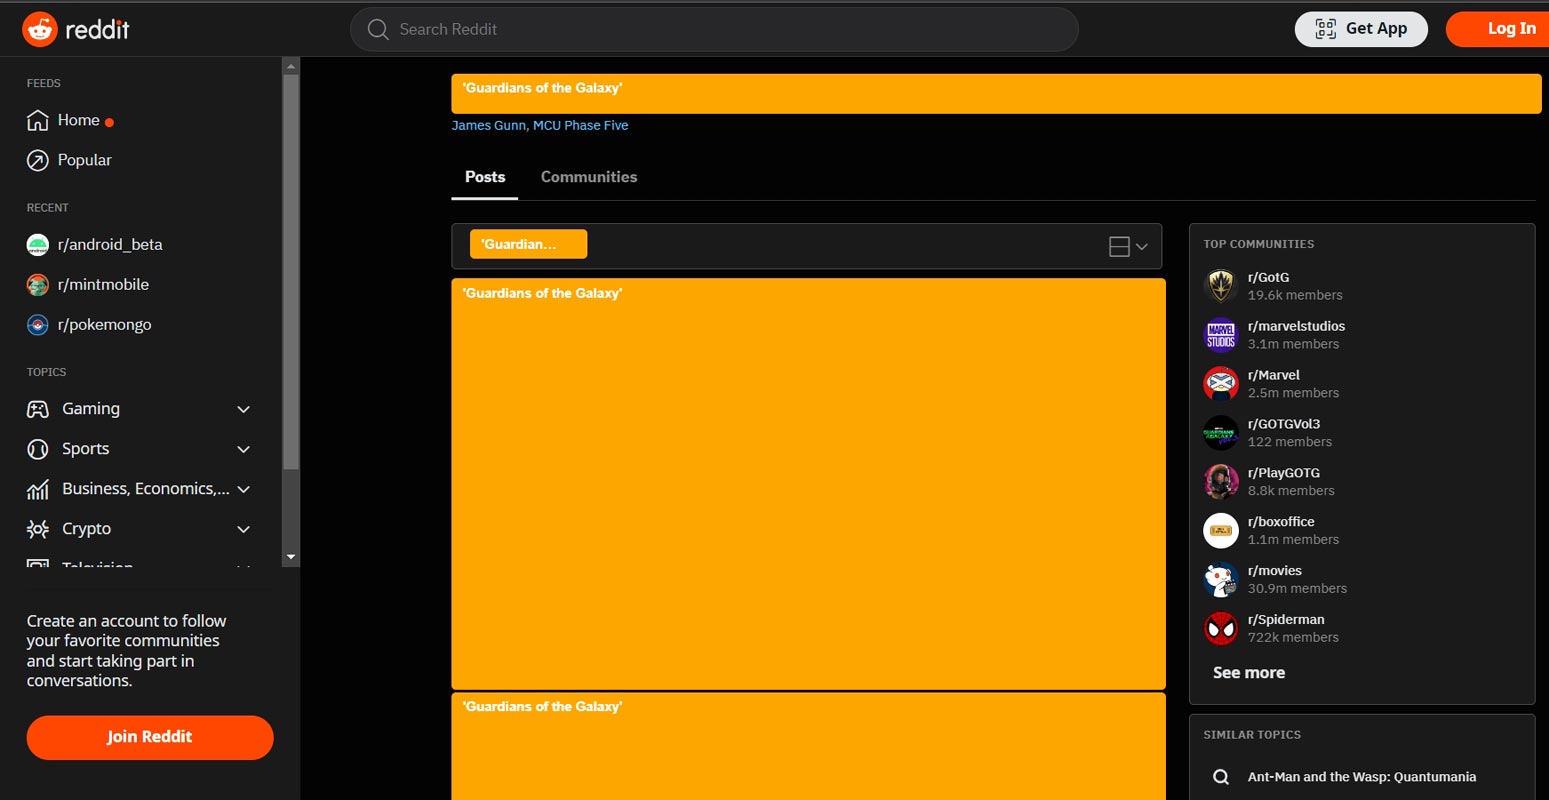
Task: Open the James Gunn, MCU Phase Five link
Action: point(540,125)
